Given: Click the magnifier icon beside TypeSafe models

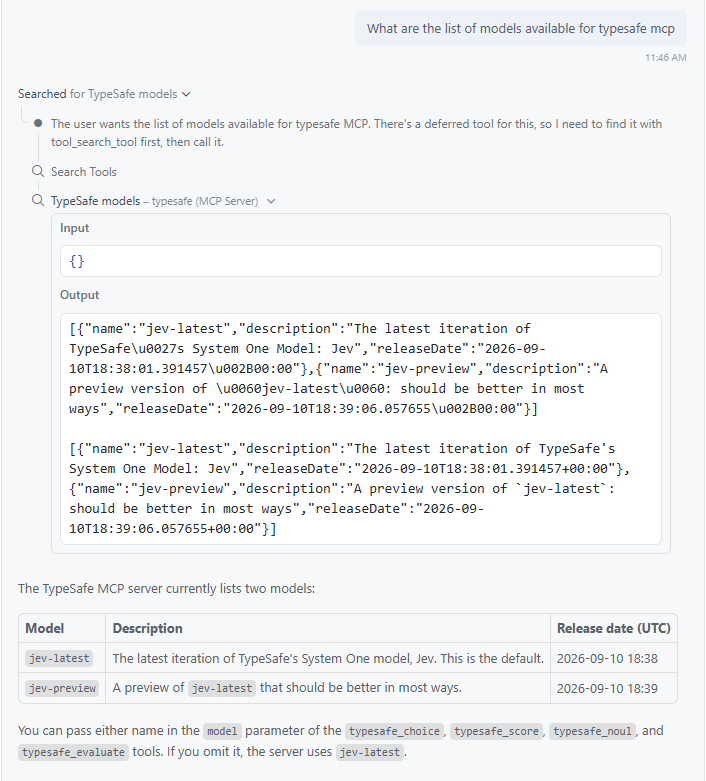Looking at the screenshot, I should click(38, 201).
